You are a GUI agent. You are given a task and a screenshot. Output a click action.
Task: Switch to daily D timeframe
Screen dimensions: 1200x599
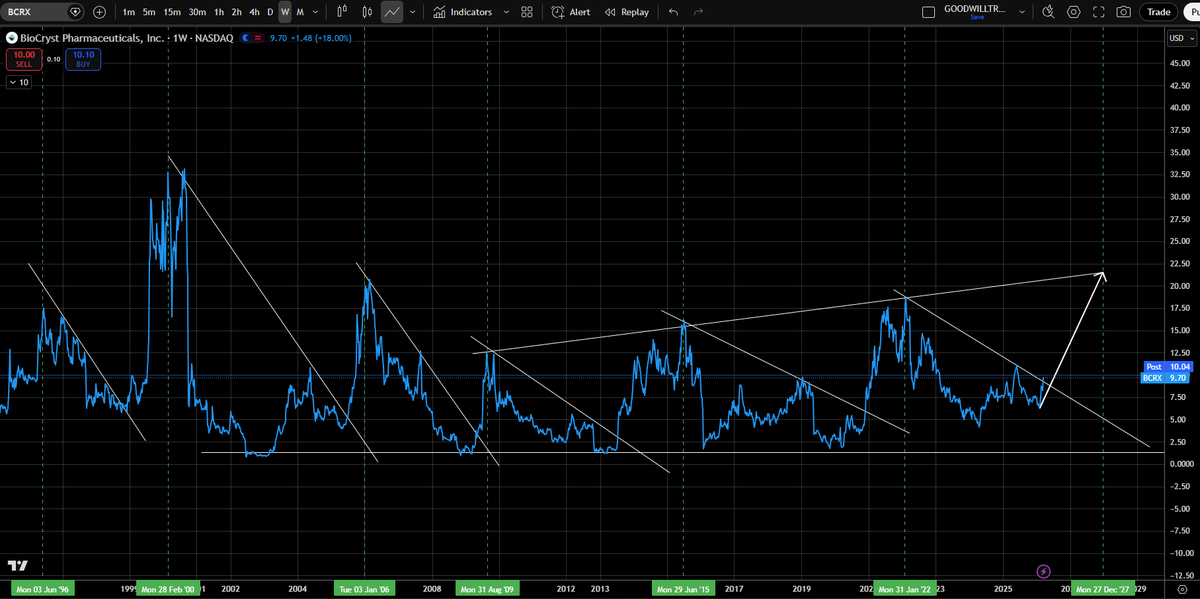click(x=270, y=12)
